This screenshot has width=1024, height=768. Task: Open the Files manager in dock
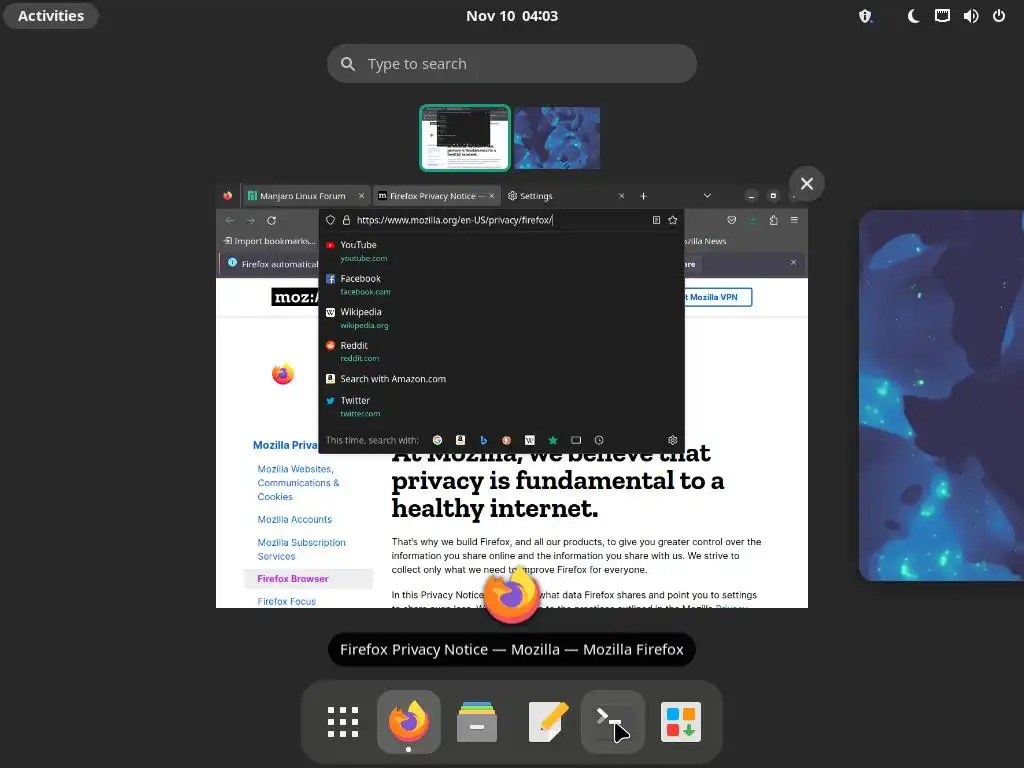[477, 722]
